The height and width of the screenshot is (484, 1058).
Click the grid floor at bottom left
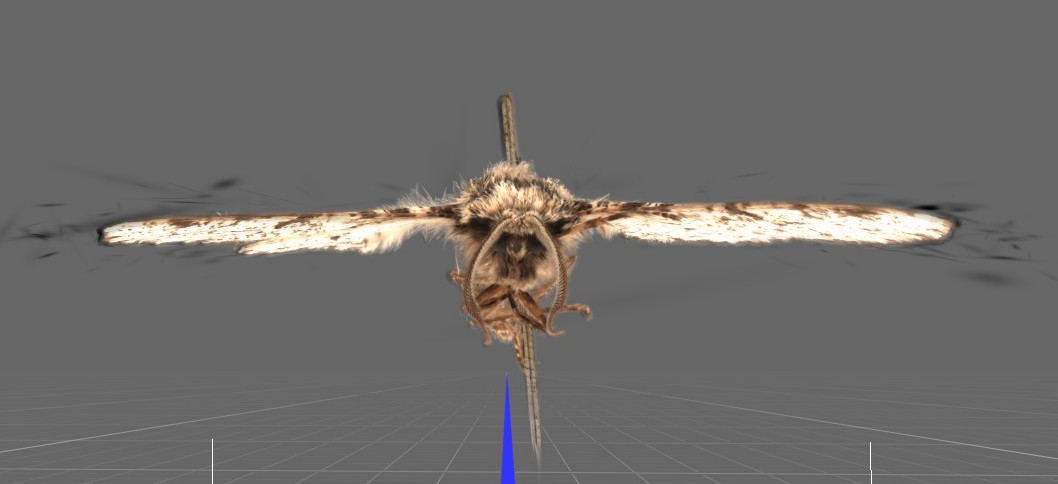coord(100,440)
